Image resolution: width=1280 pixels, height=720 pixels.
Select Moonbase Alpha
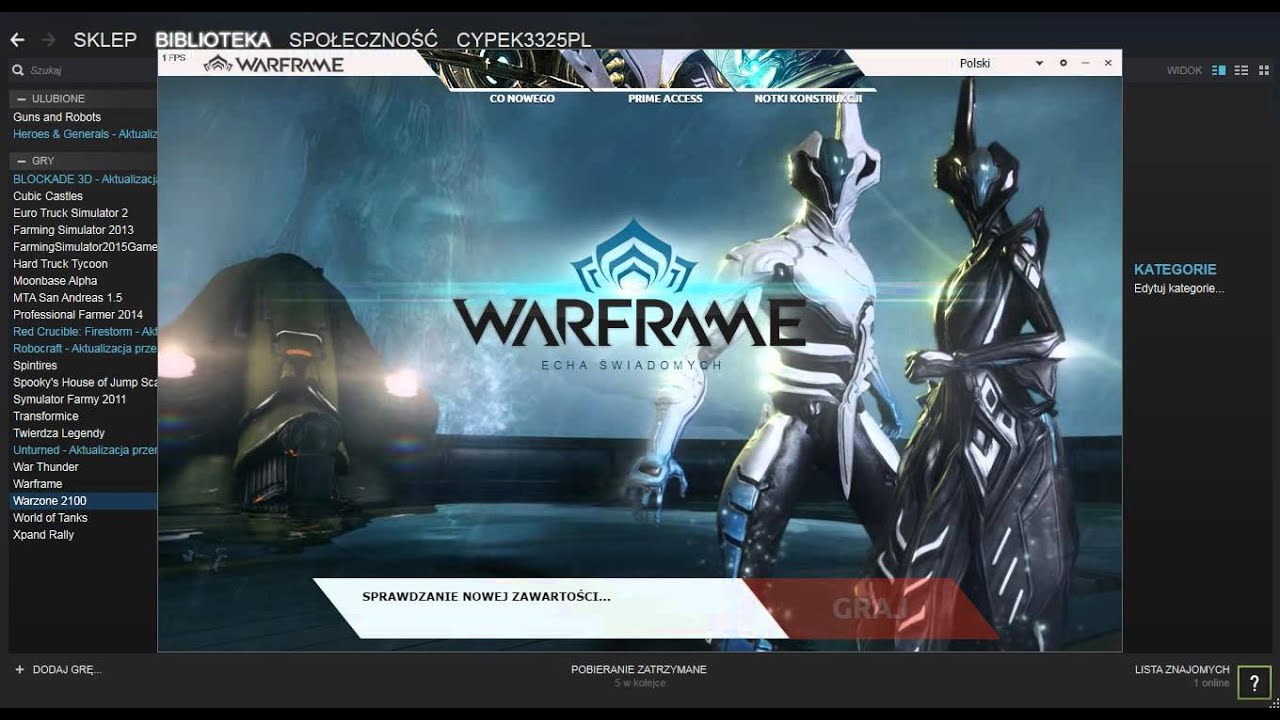pos(55,281)
